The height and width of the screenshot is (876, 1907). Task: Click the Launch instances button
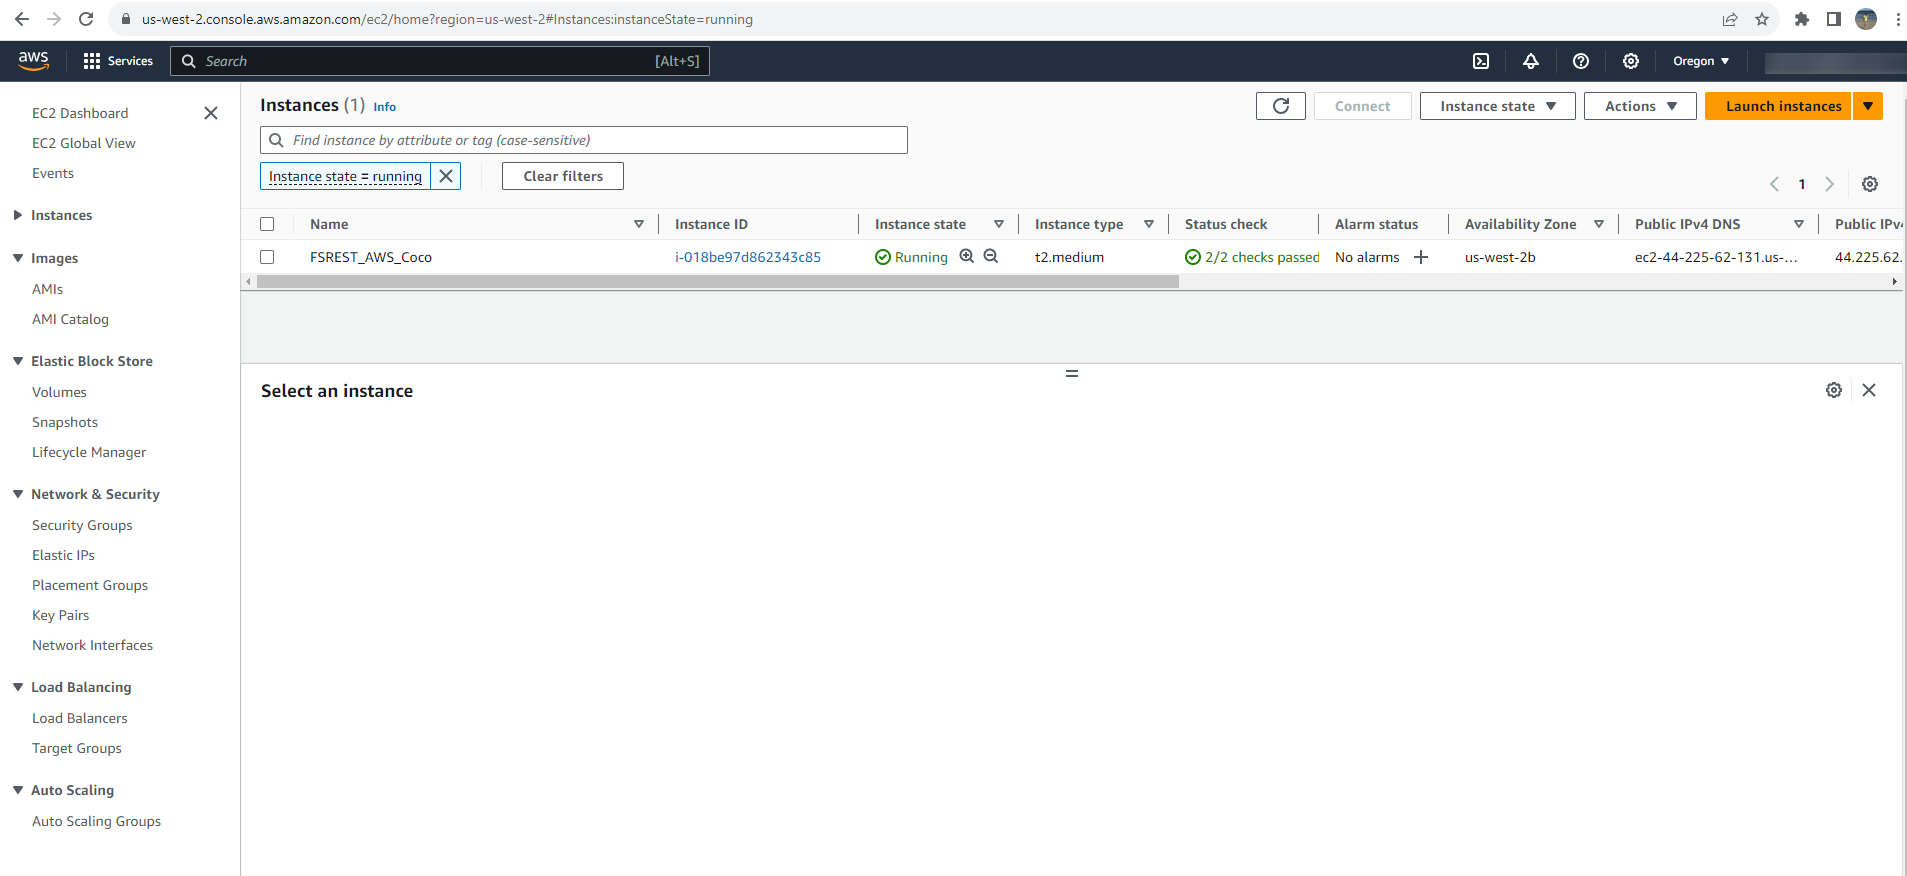pyautogui.click(x=1779, y=106)
